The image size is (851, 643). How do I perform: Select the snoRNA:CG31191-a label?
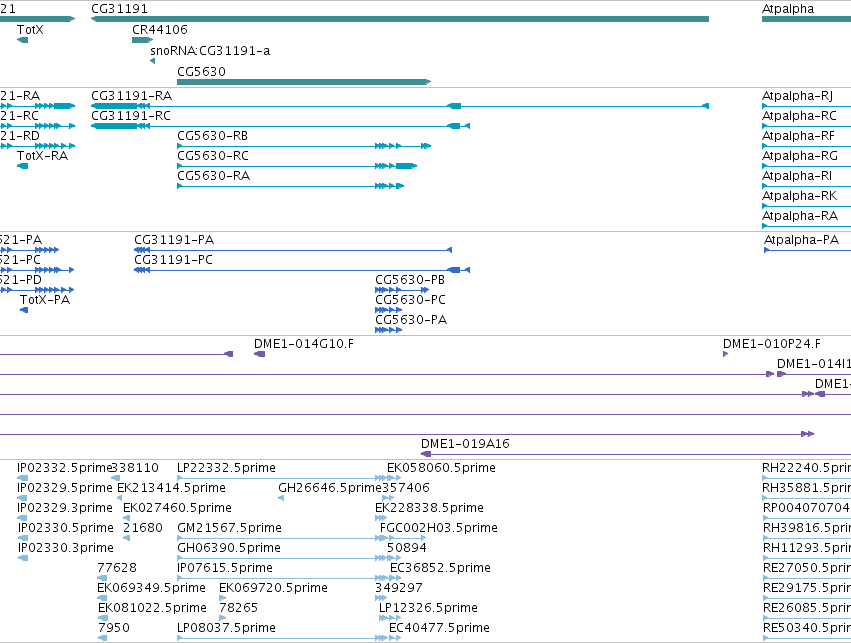tap(210, 51)
